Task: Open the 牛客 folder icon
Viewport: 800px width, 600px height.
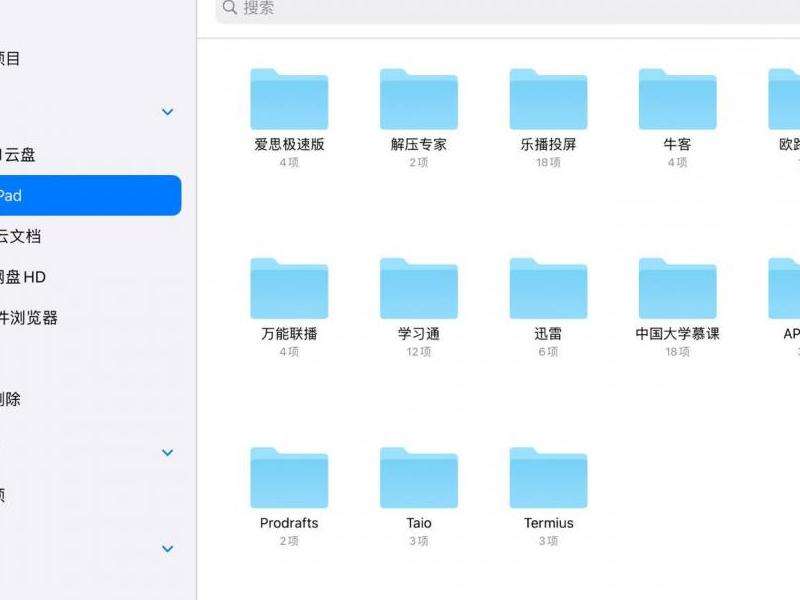Action: [678, 99]
